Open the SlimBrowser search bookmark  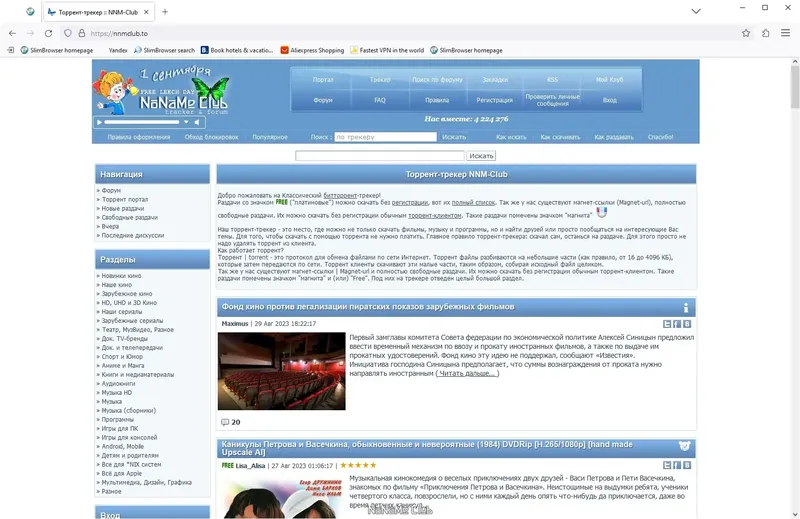pyautogui.click(x=164, y=50)
